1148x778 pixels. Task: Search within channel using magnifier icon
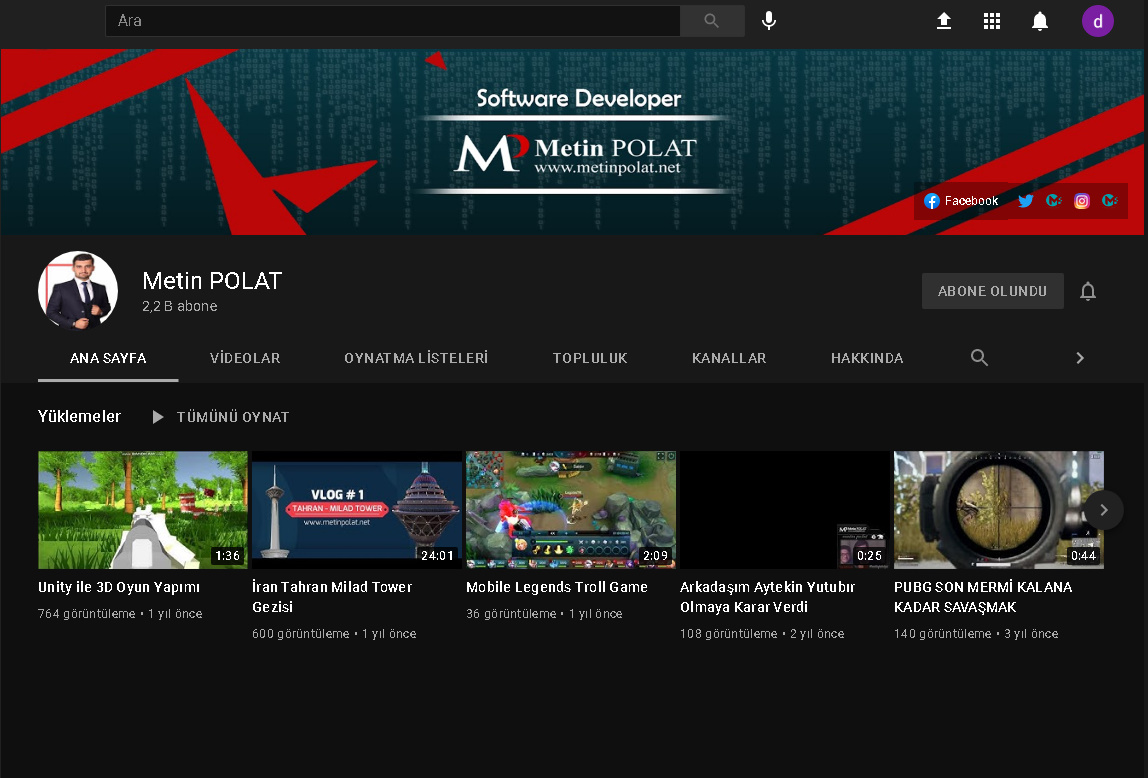[979, 358]
